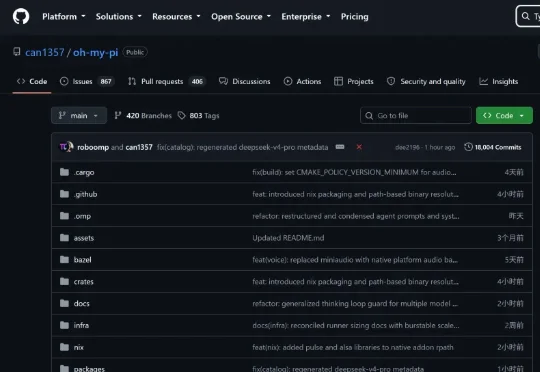View the 420 Branches link
Screen dimensions: 540x372
point(143,115)
